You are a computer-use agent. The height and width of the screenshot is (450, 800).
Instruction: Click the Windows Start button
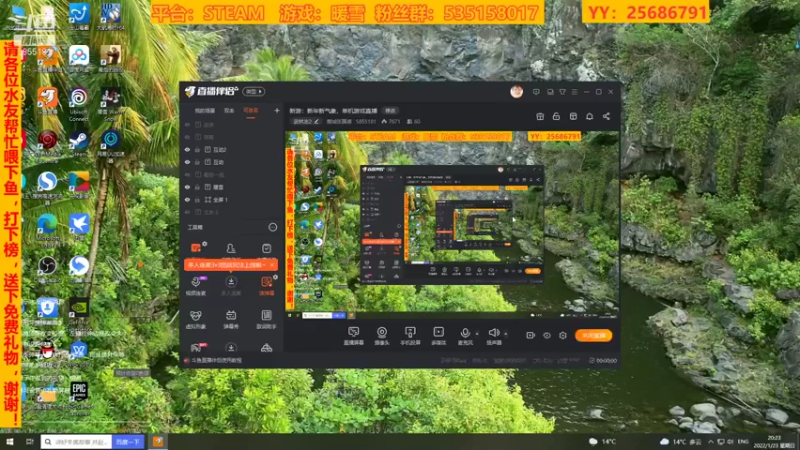coord(10,441)
